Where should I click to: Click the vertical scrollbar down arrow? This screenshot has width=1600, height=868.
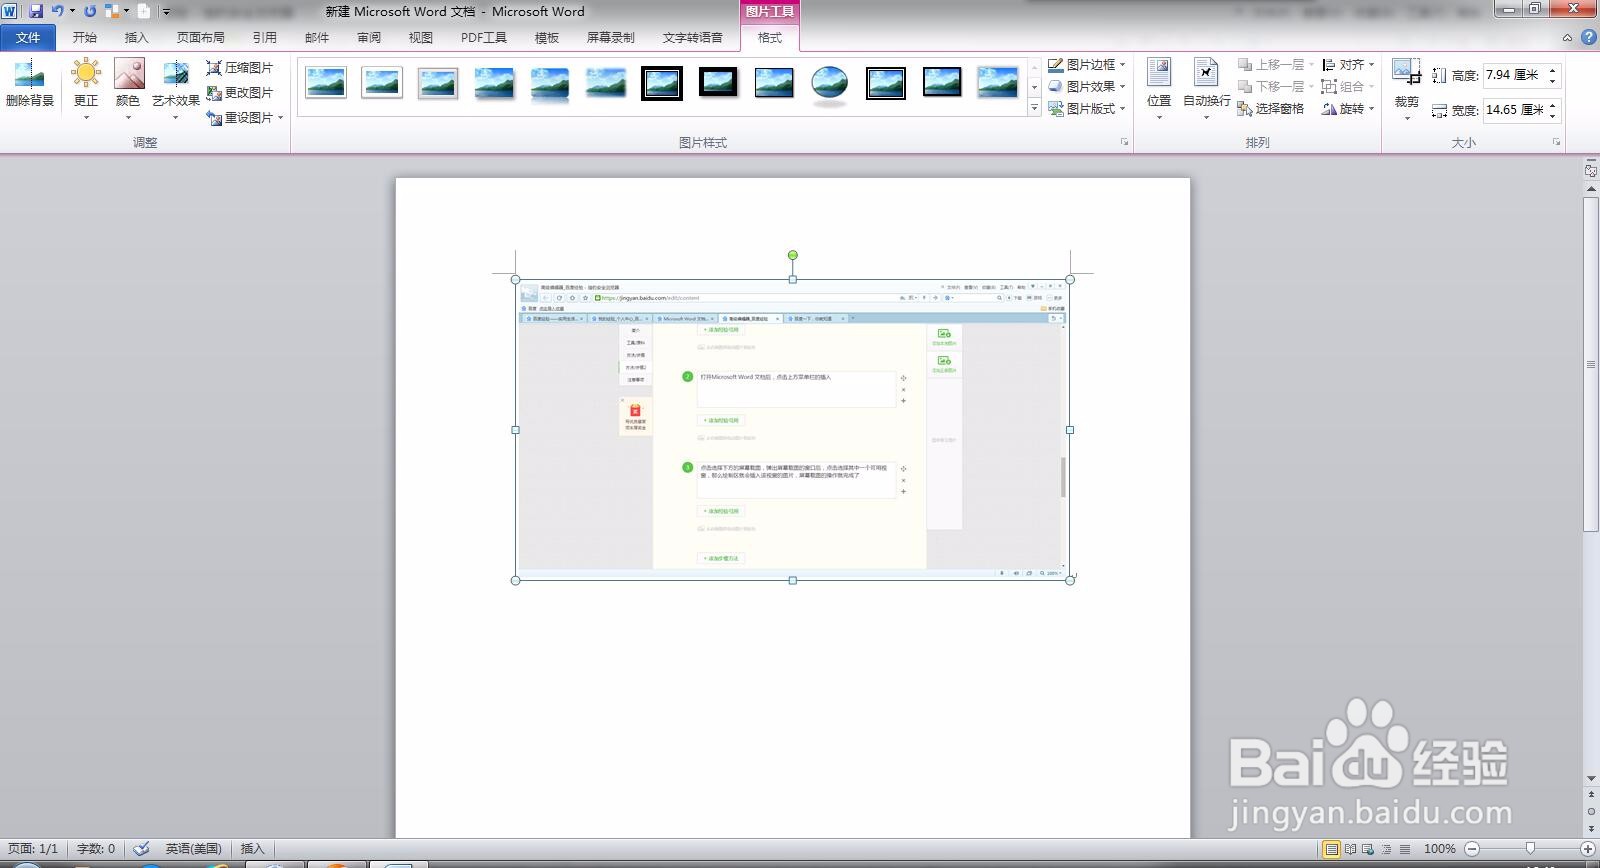point(1591,779)
